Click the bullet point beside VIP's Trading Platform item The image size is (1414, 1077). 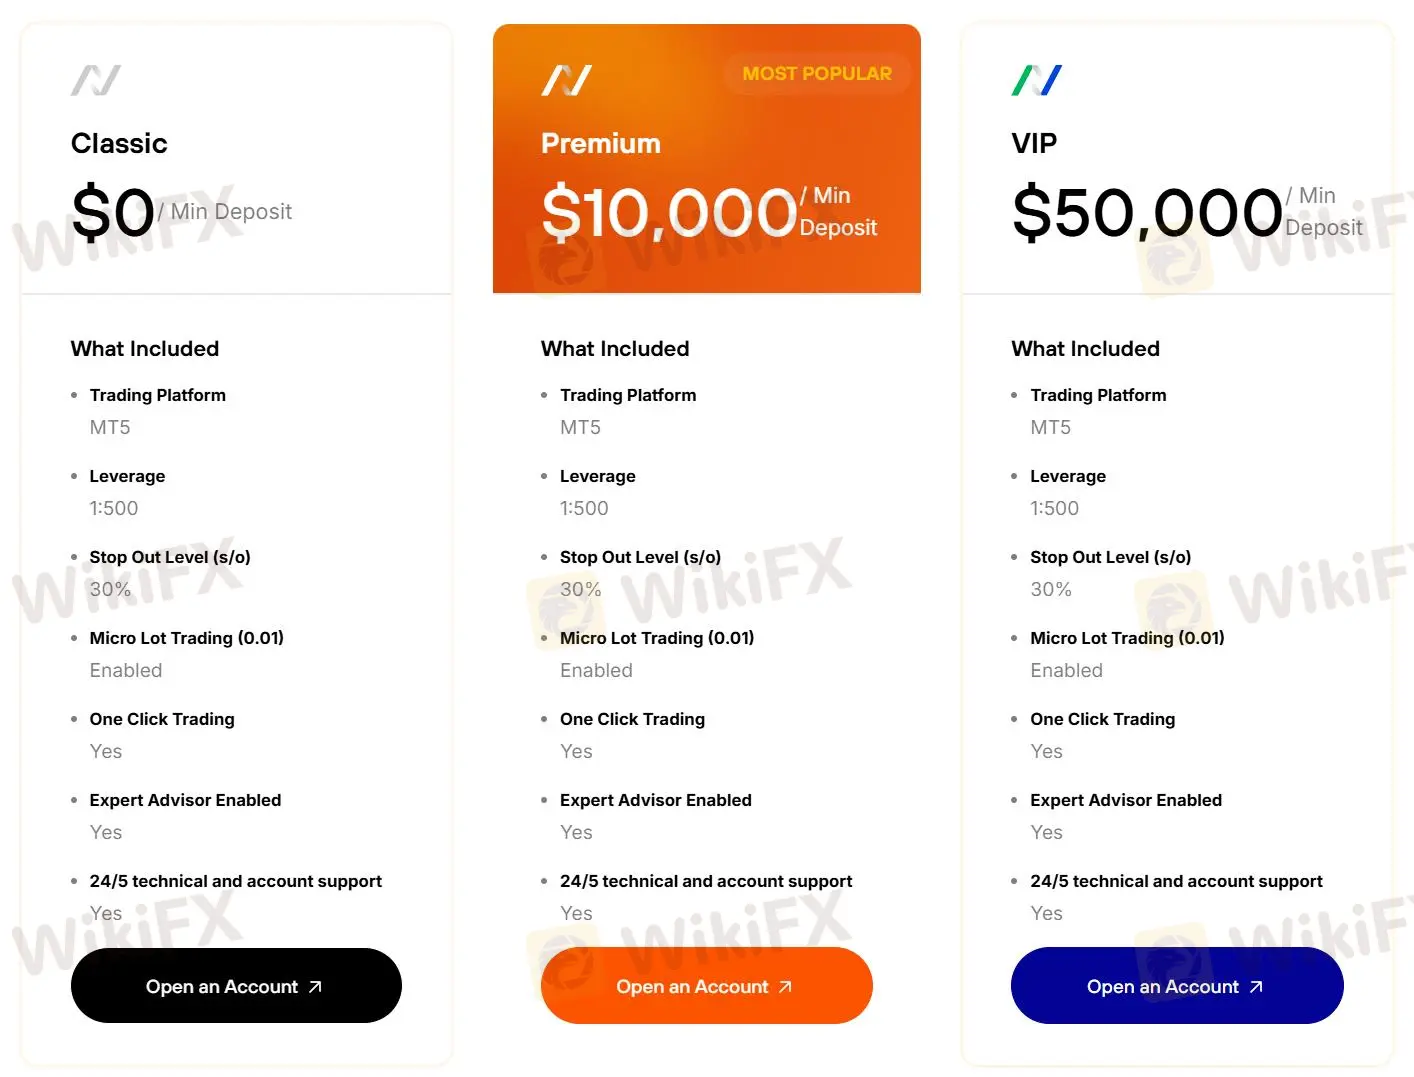pos(1014,395)
